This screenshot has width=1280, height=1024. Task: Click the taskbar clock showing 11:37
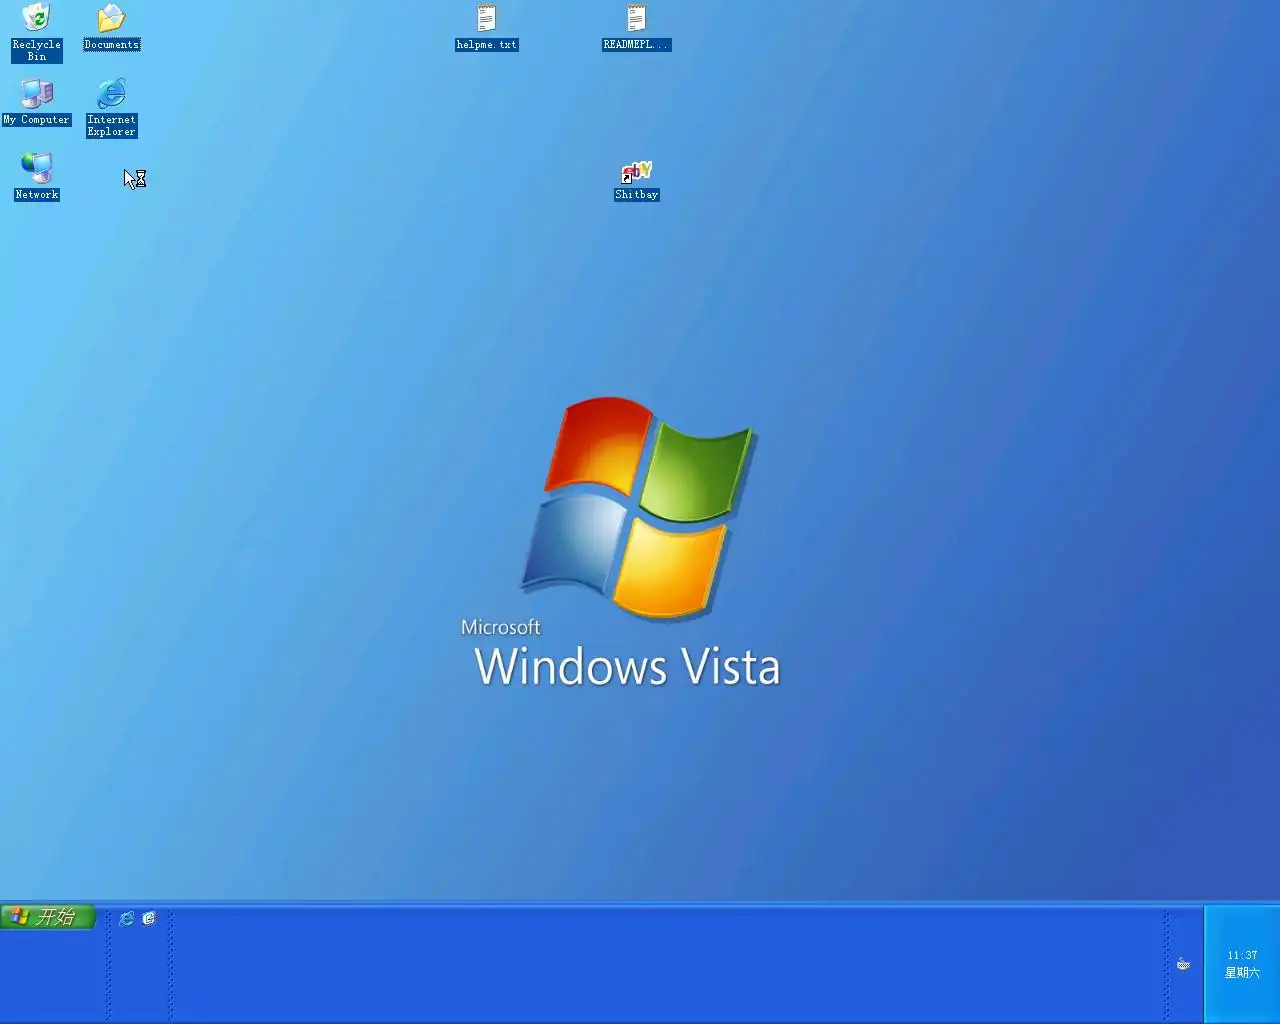point(1242,955)
